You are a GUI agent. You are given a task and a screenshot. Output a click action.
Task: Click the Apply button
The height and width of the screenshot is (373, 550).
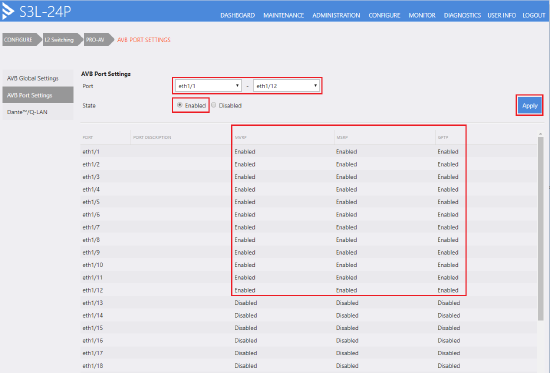(x=529, y=105)
